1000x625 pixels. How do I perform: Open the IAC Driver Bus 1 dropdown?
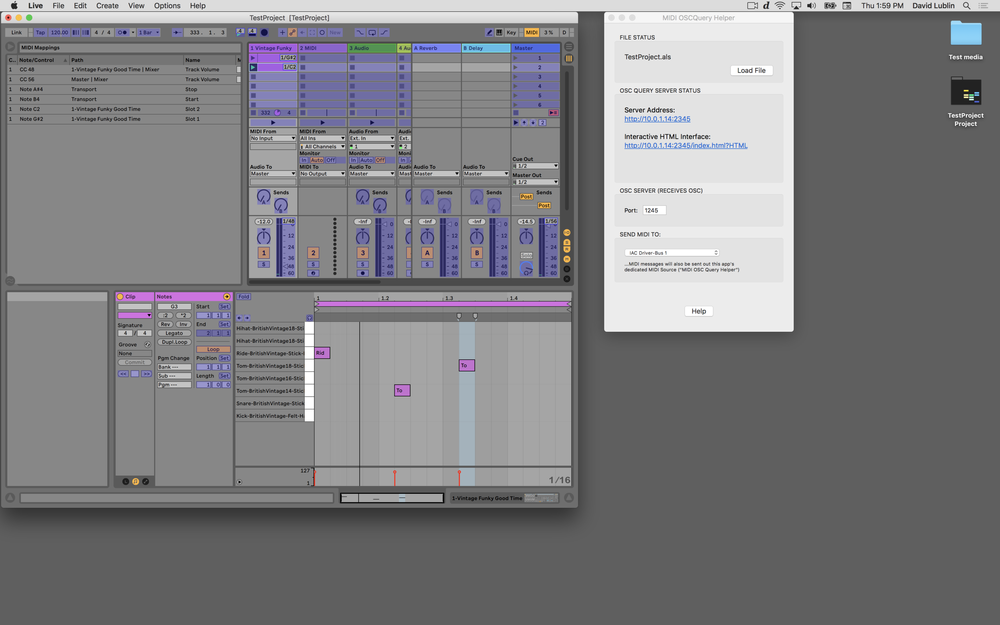pyautogui.click(x=672, y=253)
